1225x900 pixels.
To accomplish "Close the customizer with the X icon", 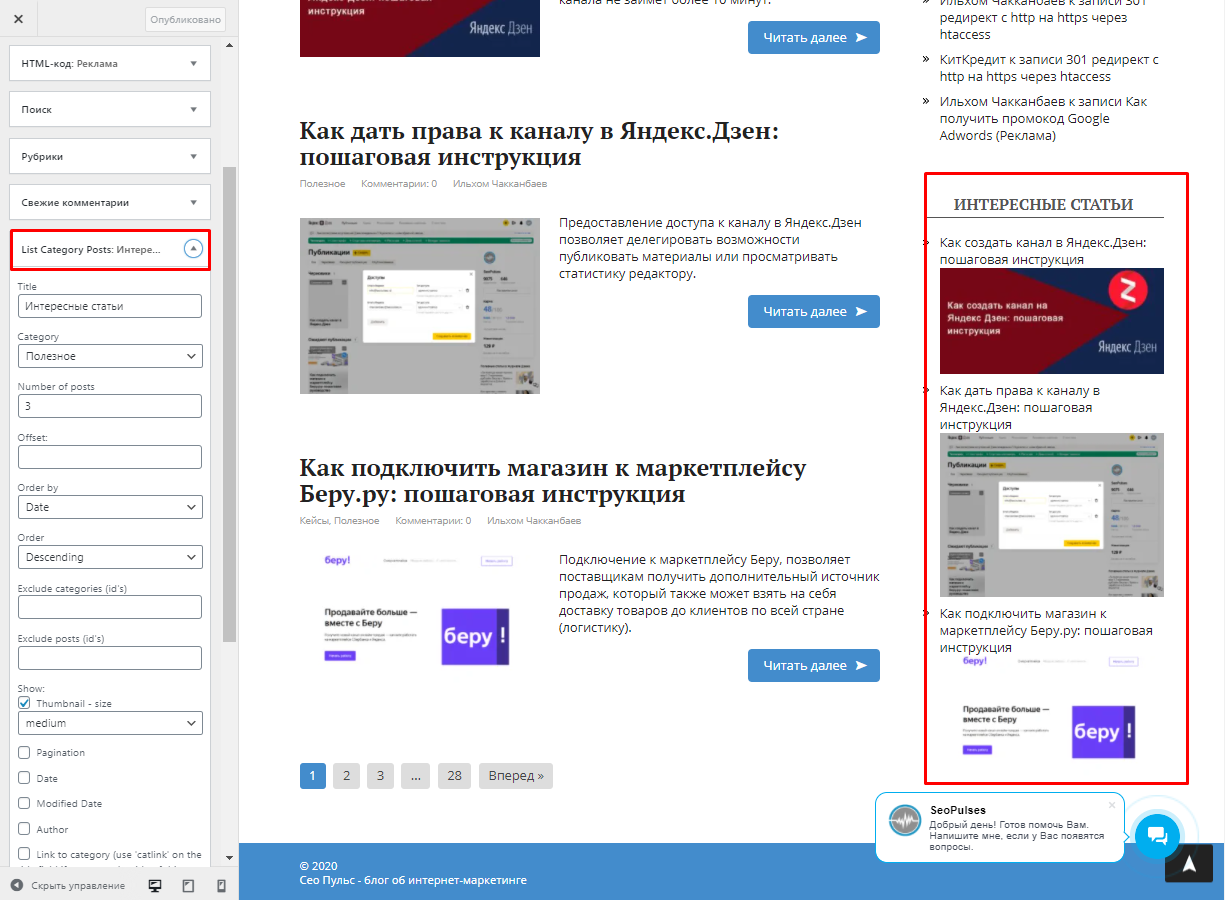I will tap(19, 19).
